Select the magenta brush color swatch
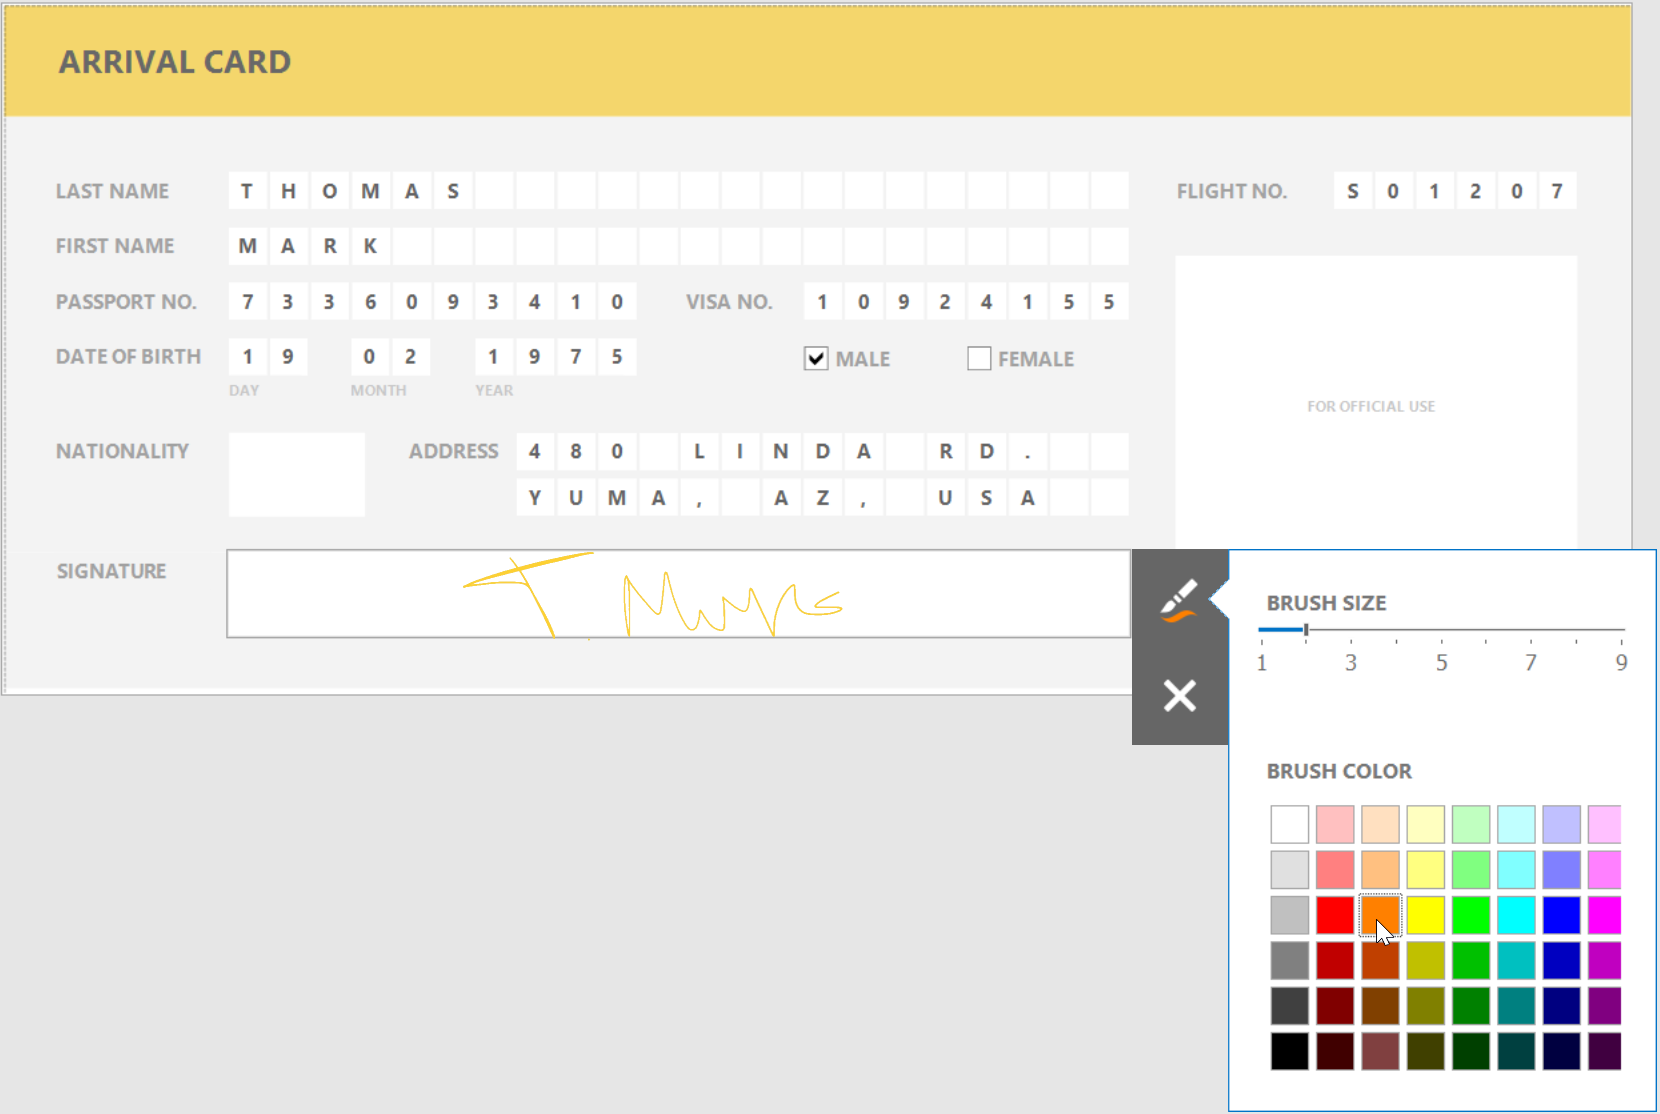Viewport: 1660px width, 1114px height. 1605,915
